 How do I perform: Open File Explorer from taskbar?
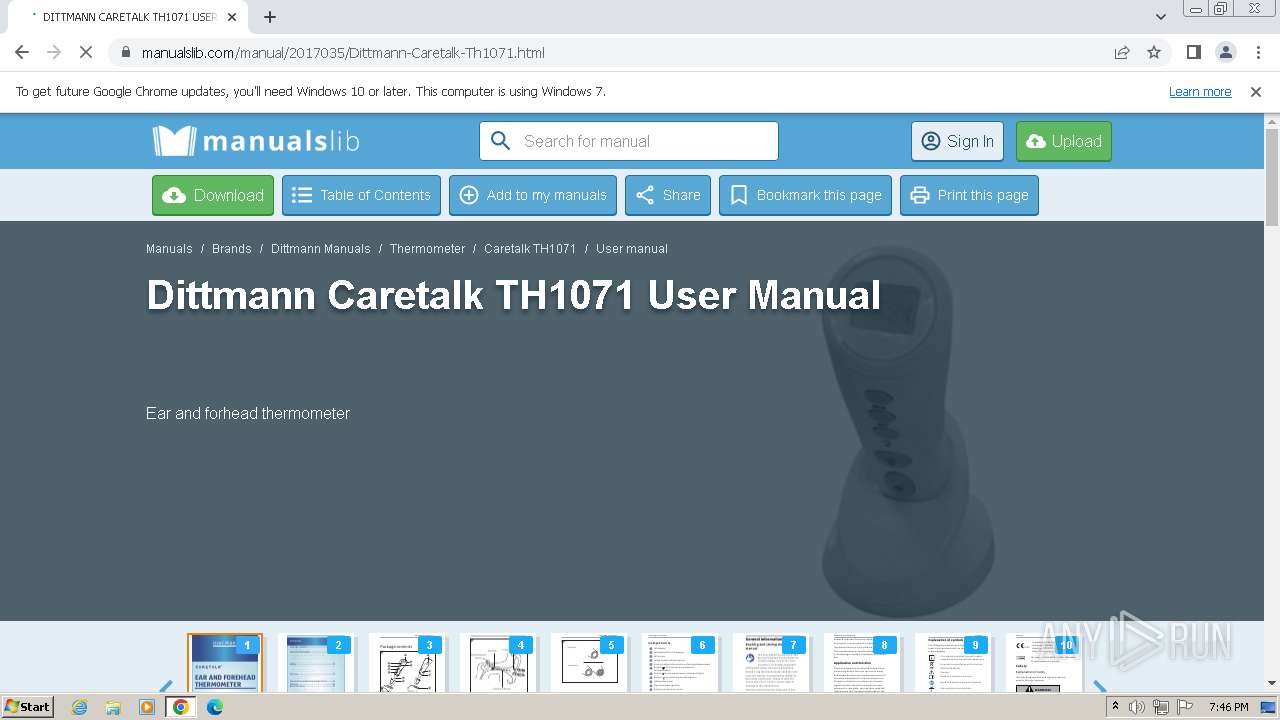pyautogui.click(x=113, y=707)
